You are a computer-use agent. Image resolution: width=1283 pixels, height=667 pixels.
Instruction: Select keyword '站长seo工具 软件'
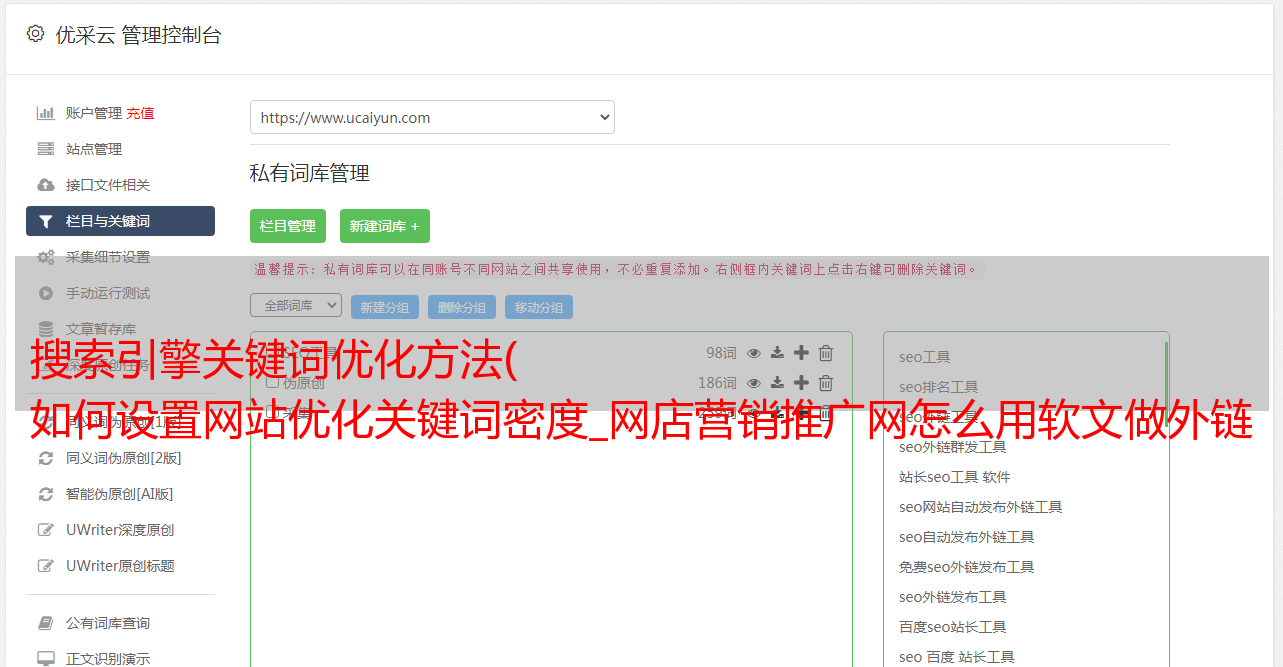coord(955,477)
